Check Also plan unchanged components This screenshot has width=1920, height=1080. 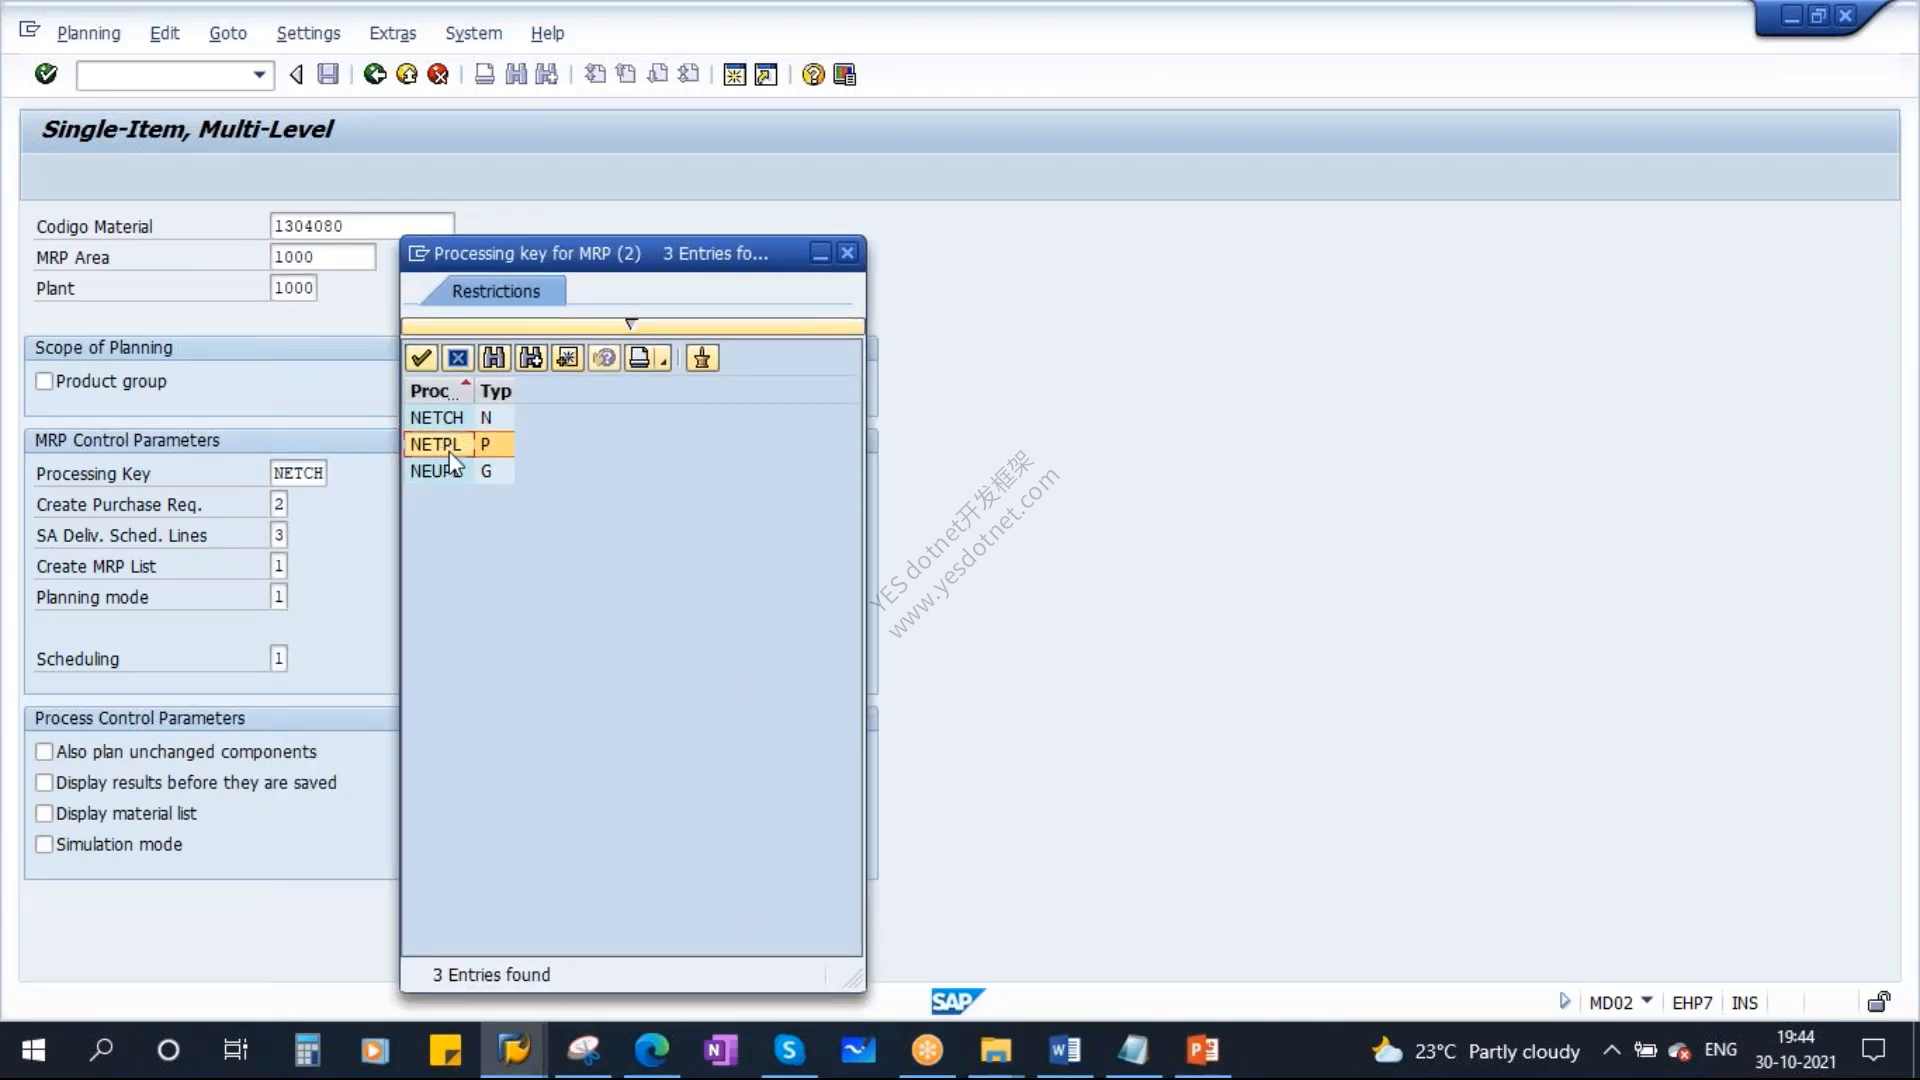pos(44,751)
